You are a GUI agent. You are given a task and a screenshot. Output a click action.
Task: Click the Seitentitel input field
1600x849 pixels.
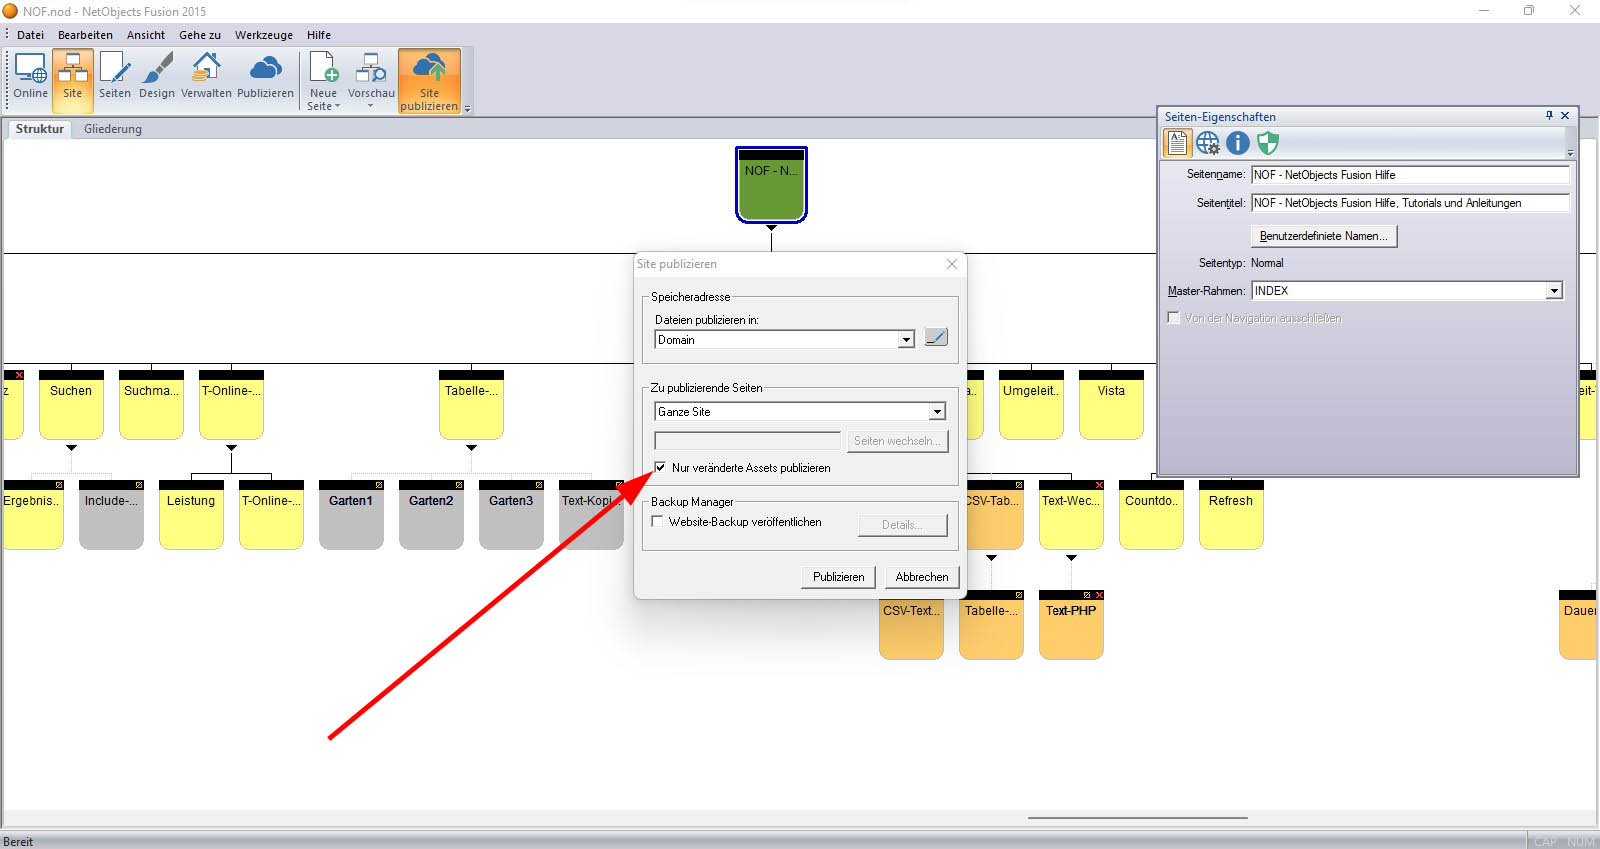click(x=1409, y=203)
